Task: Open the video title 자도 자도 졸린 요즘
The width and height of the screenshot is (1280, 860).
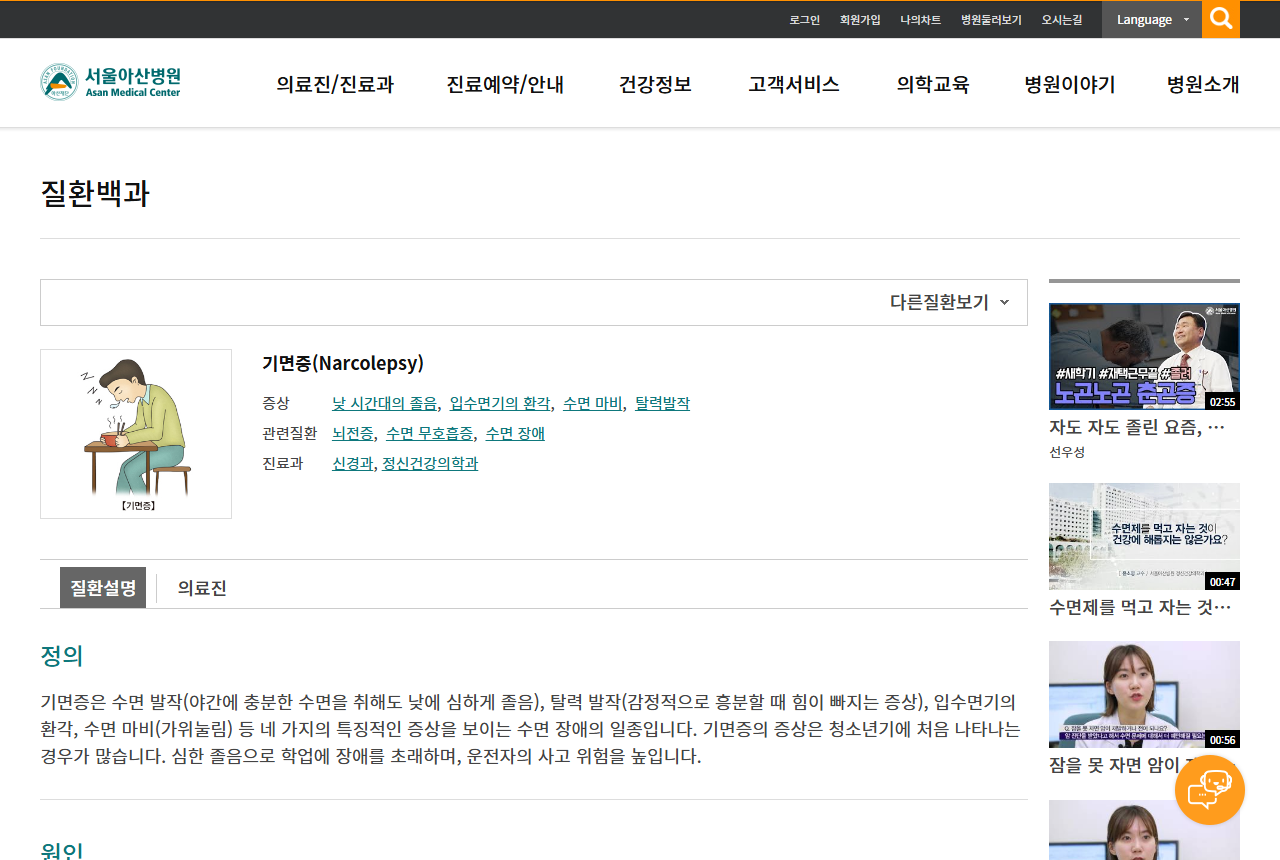Action: pyautogui.click(x=1137, y=427)
